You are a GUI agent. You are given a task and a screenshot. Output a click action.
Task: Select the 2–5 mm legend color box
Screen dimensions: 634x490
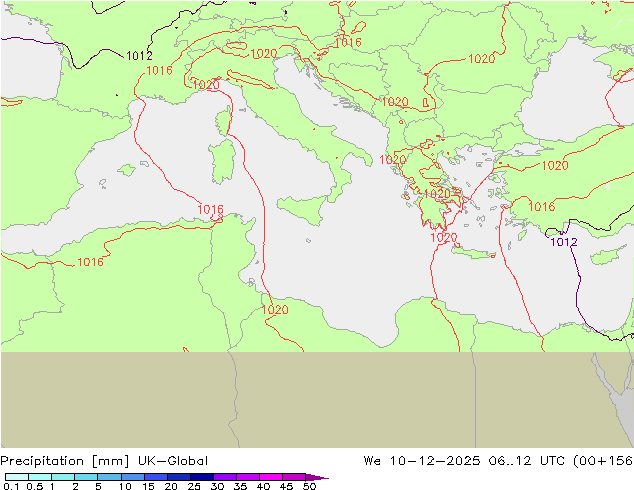86,477
